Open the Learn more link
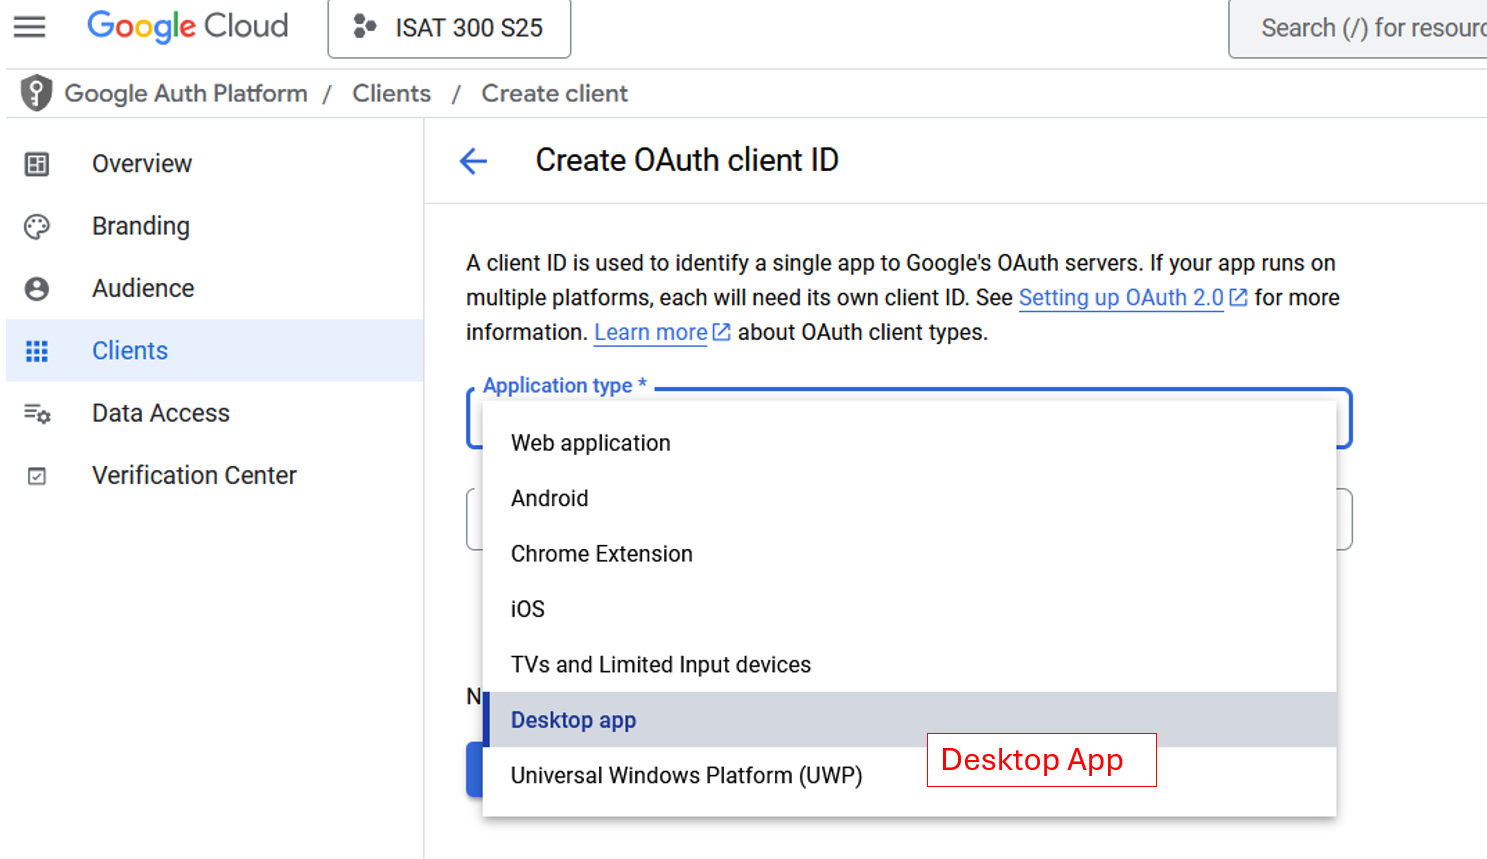The width and height of the screenshot is (1487, 859). click(x=651, y=332)
